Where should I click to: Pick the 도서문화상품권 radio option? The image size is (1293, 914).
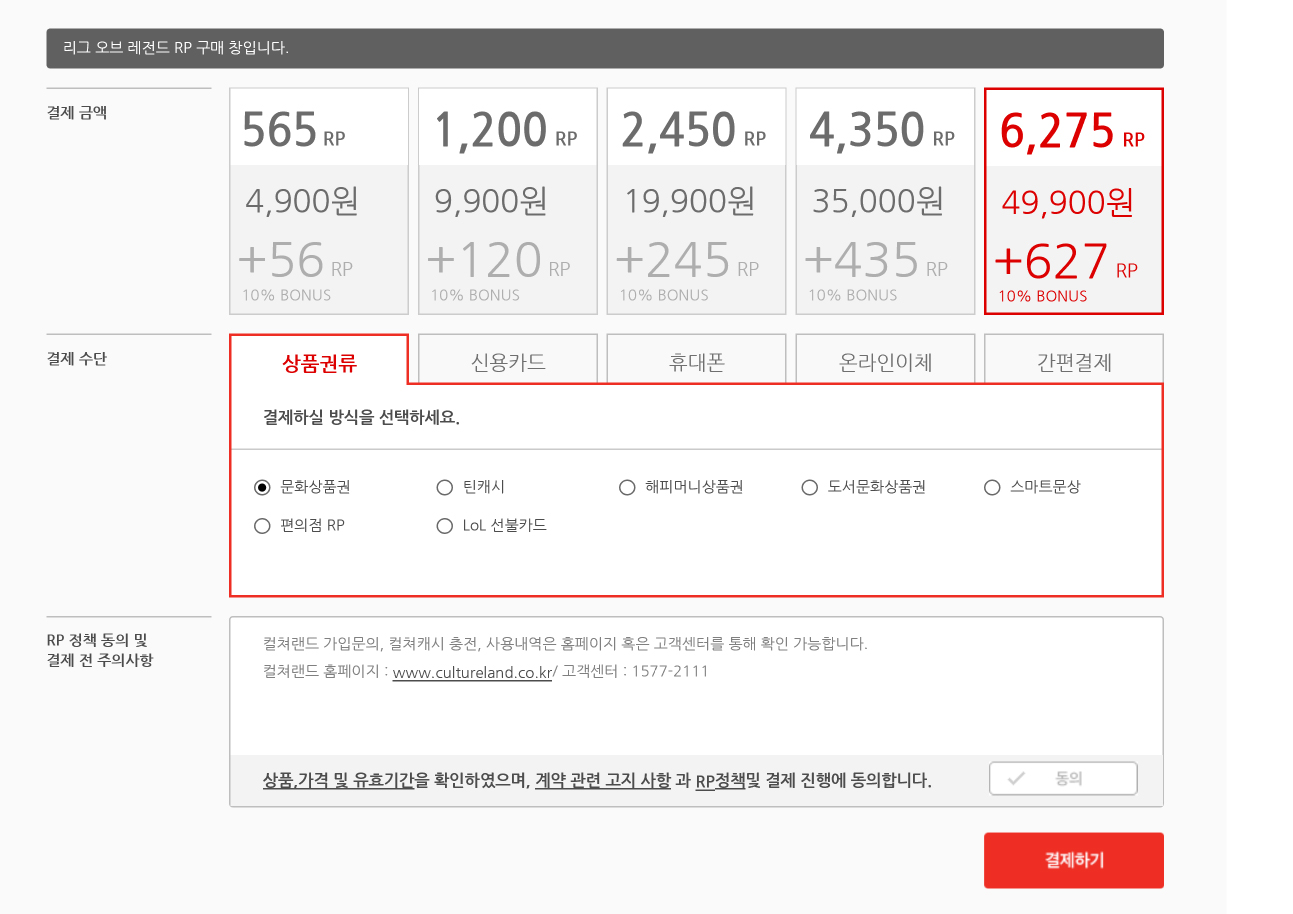[810, 488]
